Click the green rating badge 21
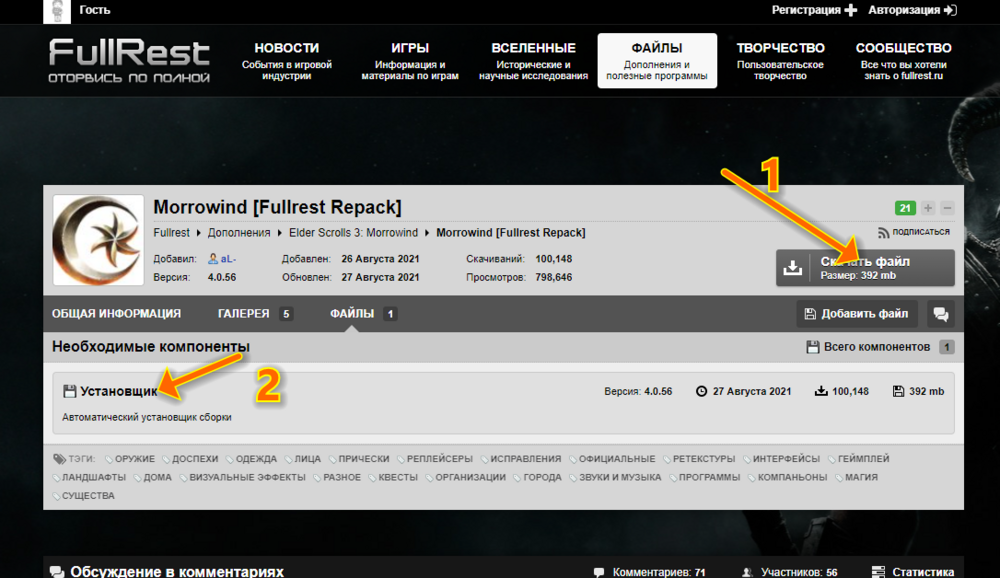Image resolution: width=1000 pixels, height=578 pixels. point(905,208)
